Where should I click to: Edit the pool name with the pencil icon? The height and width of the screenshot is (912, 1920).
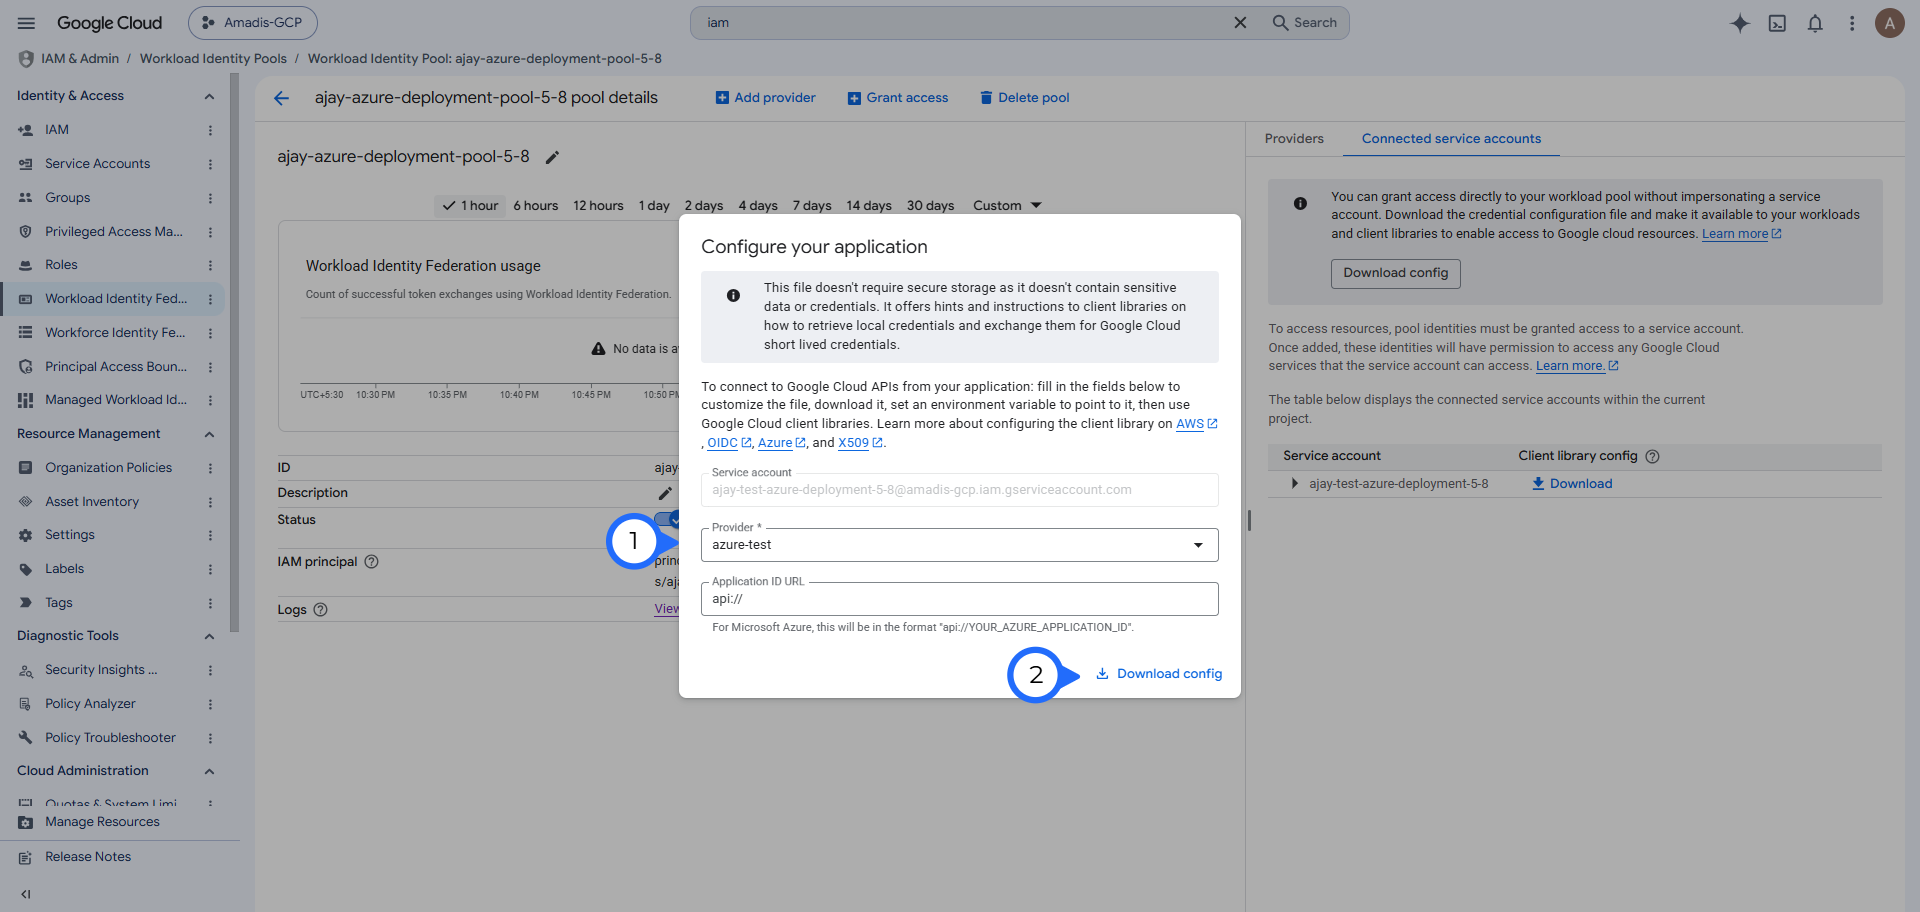coord(552,157)
